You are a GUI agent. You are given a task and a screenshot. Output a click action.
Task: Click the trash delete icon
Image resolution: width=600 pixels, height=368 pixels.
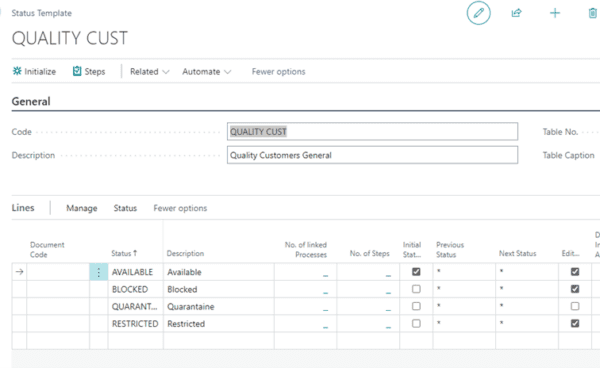592,13
